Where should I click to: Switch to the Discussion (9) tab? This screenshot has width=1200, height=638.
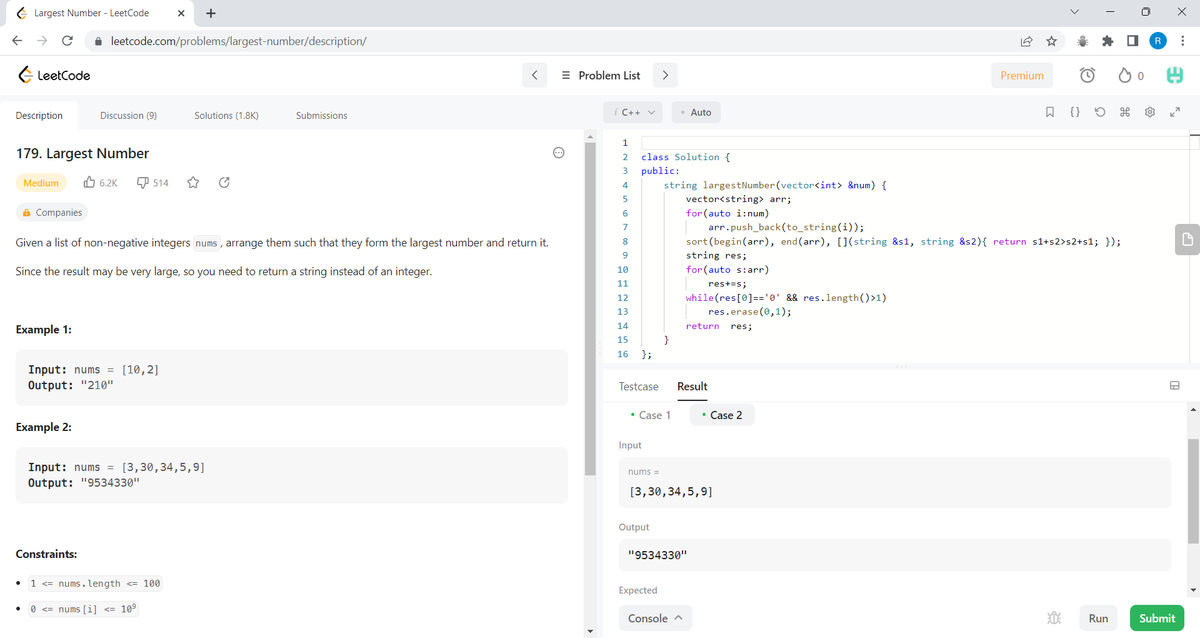coord(129,115)
